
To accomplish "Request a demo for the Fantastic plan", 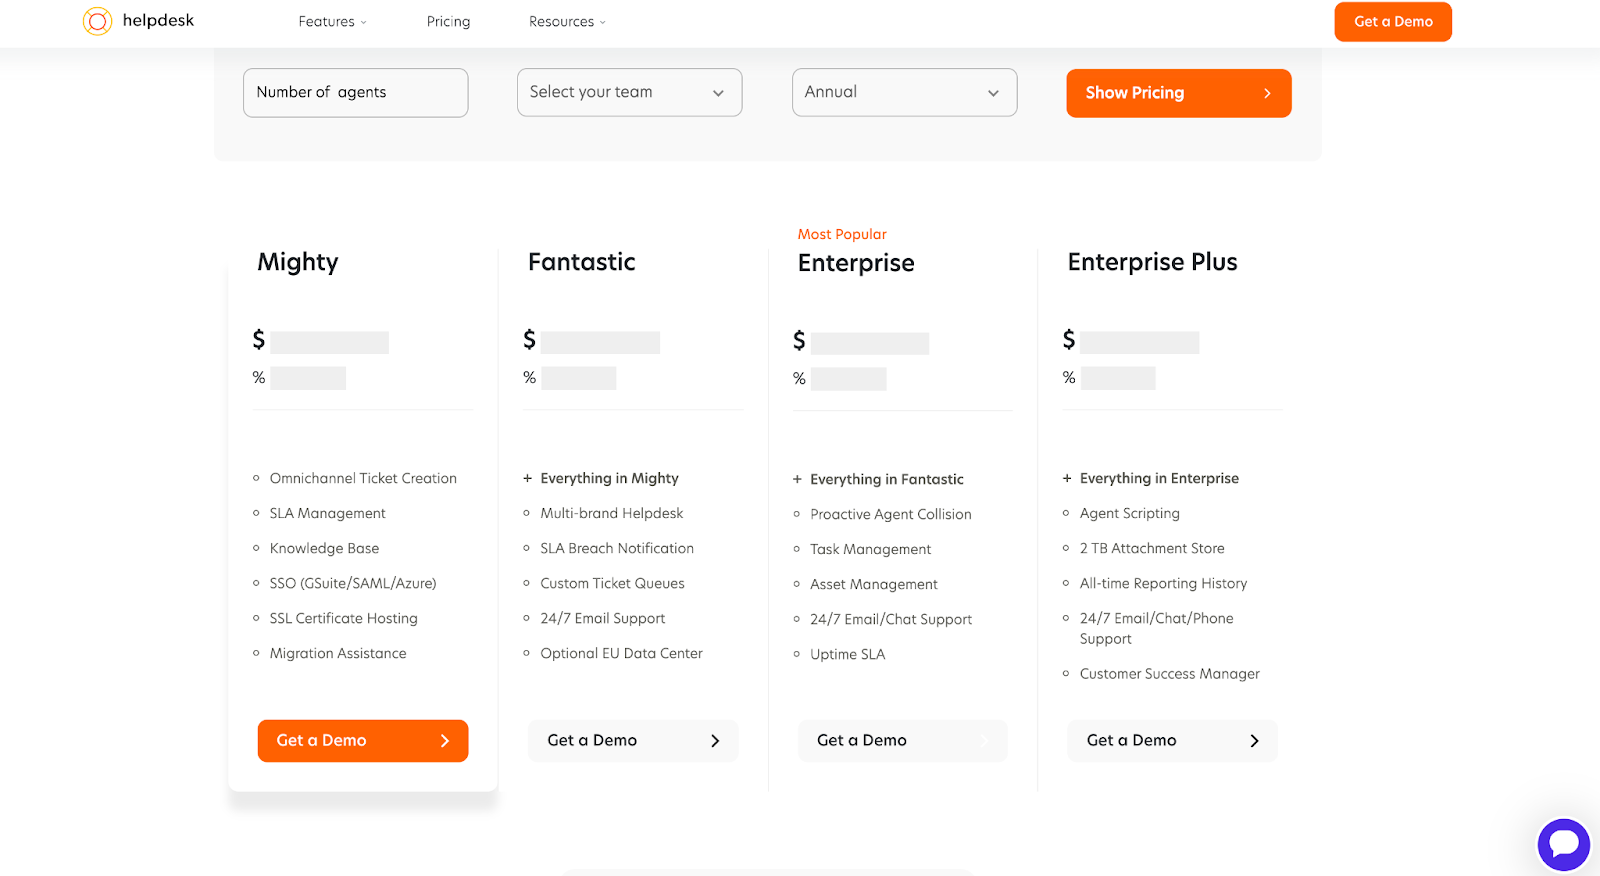I will click(633, 741).
